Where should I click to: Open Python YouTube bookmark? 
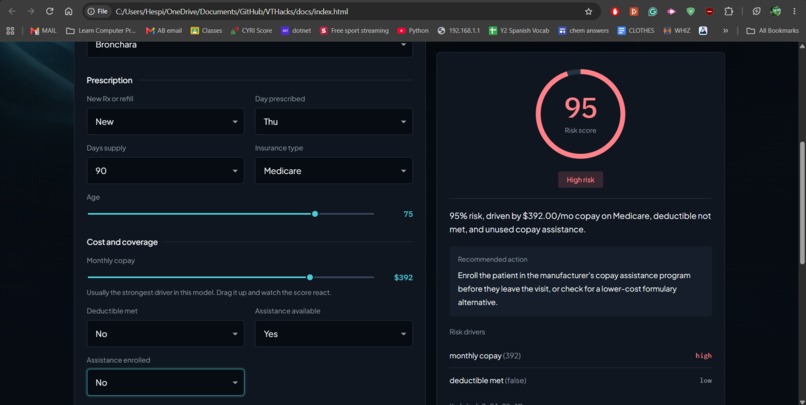click(x=413, y=31)
